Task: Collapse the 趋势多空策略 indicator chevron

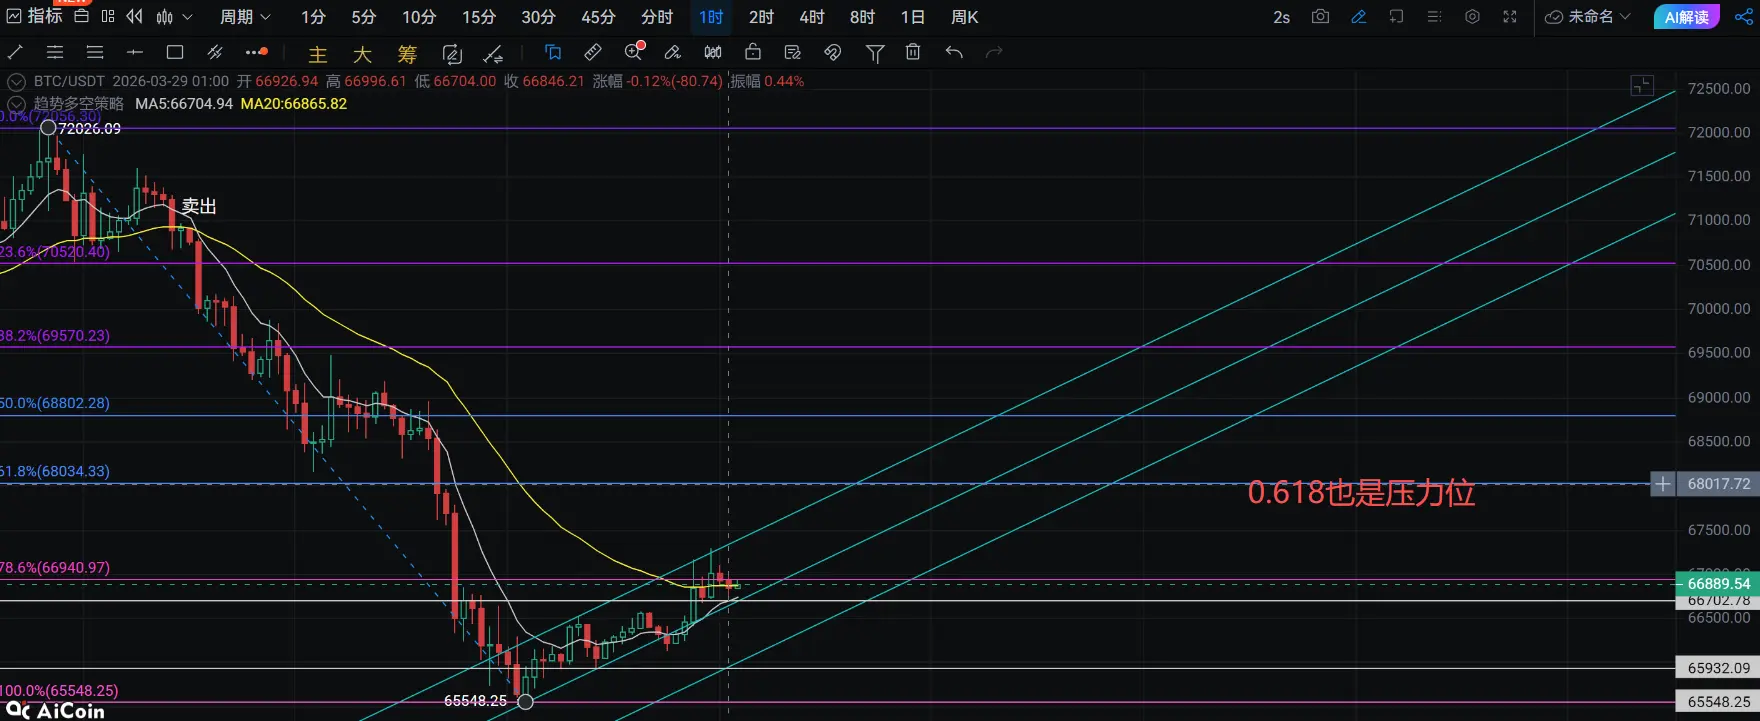Action: pyautogui.click(x=17, y=104)
